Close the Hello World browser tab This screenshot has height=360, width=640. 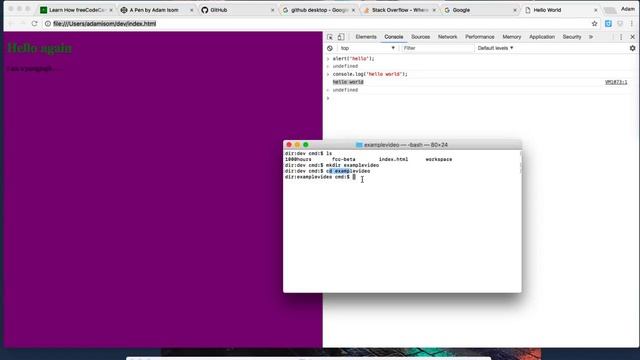596,10
